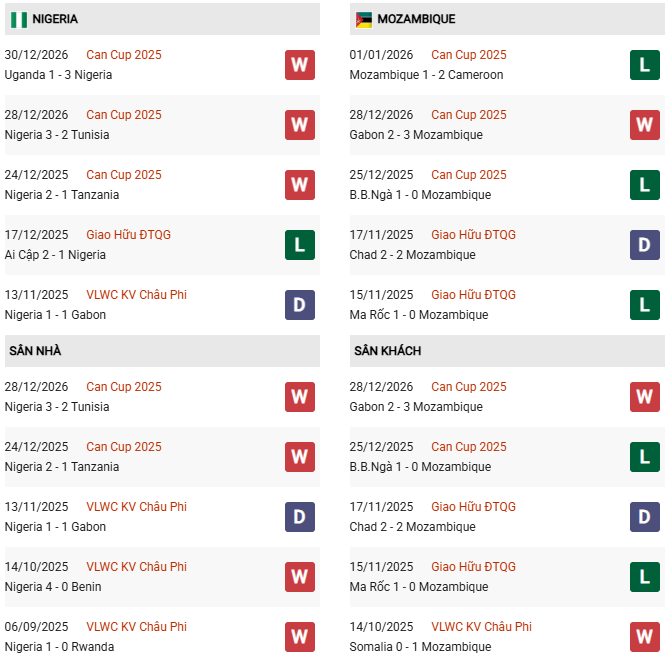Click the L badge for Mozambique vs Cameroon
Image resolution: width=666 pixels, height=662 pixels.
coord(644,65)
